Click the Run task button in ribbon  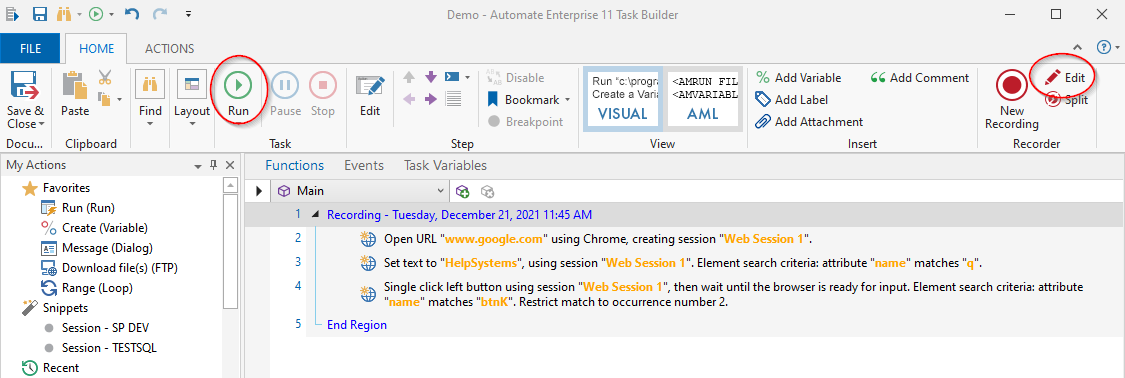[238, 94]
